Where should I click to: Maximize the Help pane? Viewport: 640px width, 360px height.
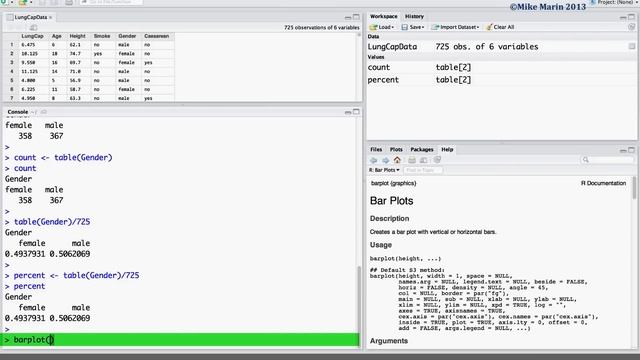point(631,150)
